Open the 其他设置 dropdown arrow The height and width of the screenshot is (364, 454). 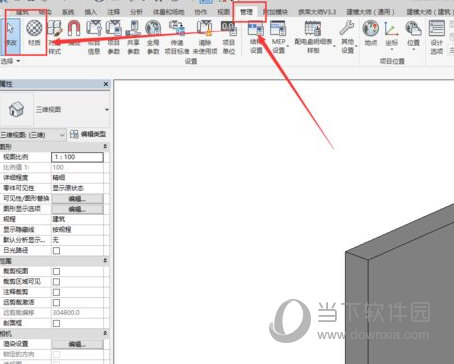[x=356, y=46]
